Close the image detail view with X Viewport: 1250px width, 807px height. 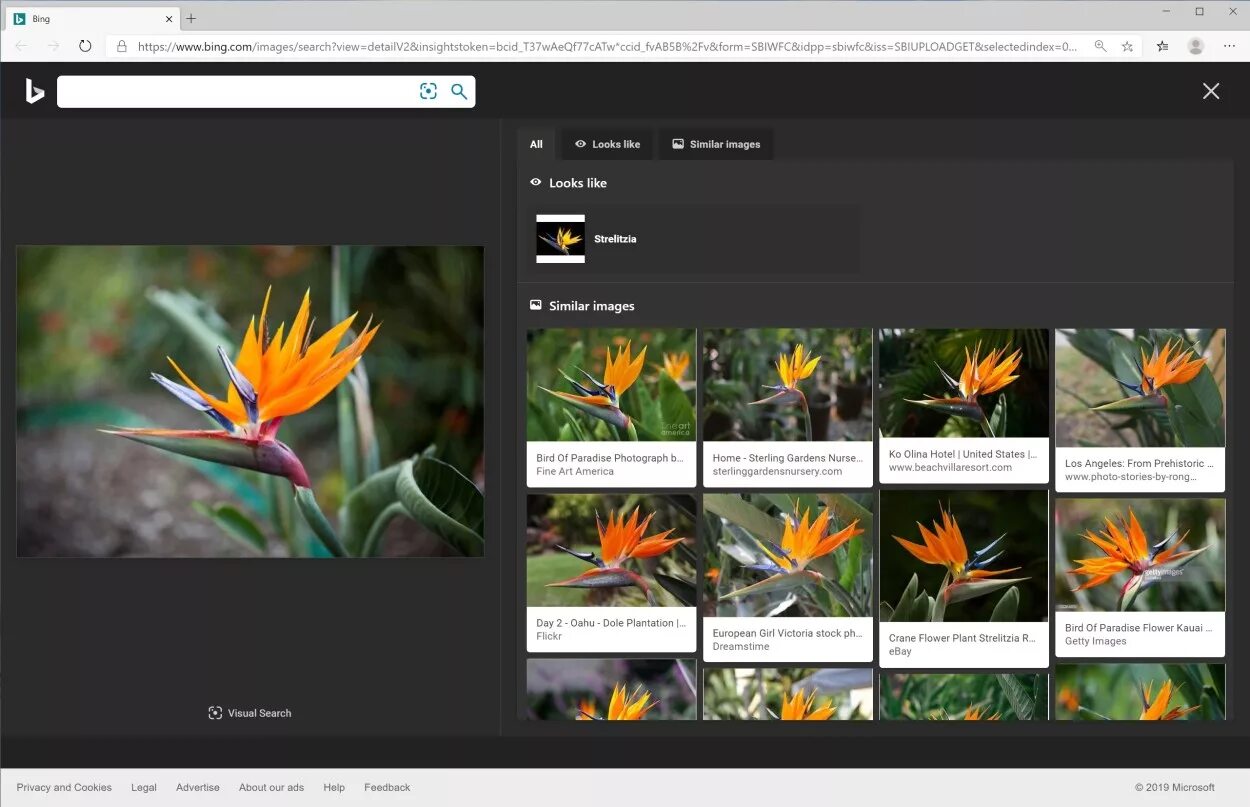point(1211,91)
